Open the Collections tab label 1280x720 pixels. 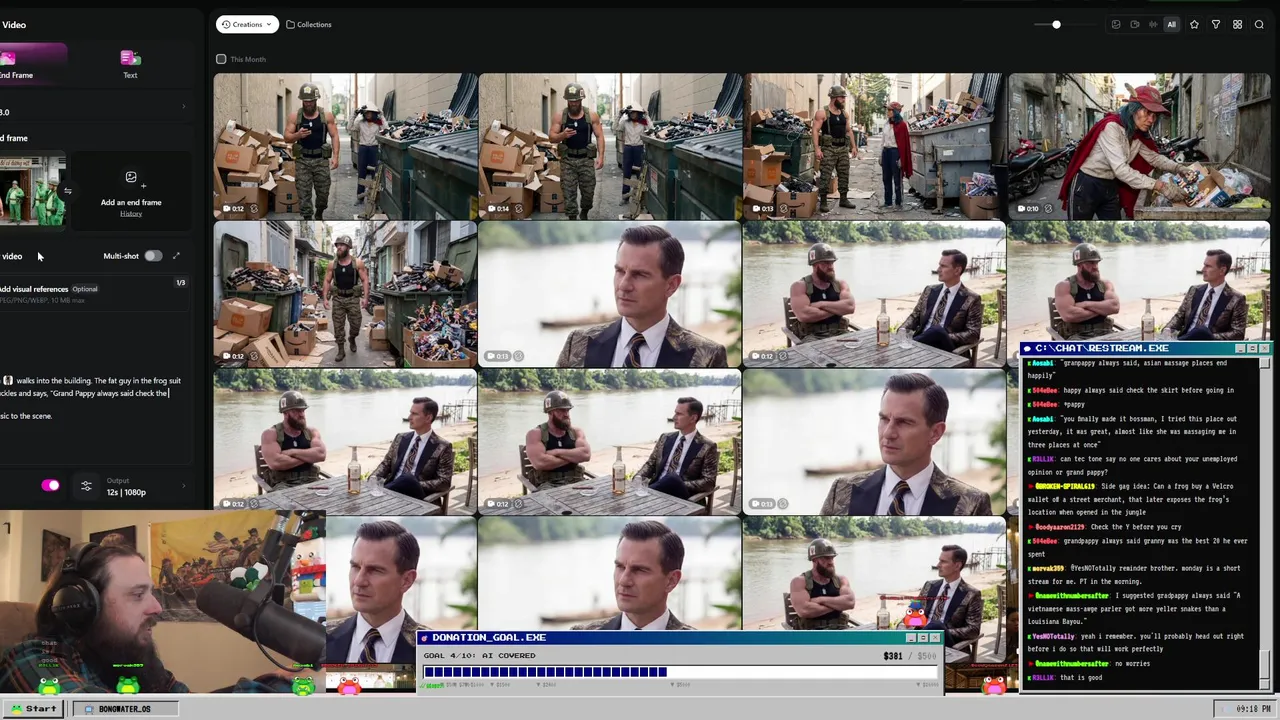coord(314,24)
